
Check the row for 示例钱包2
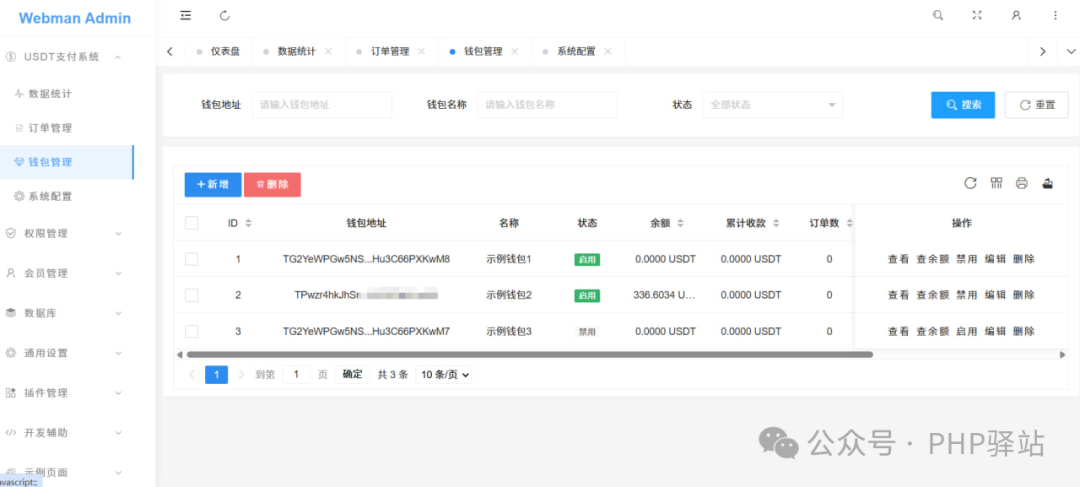pos(191,295)
